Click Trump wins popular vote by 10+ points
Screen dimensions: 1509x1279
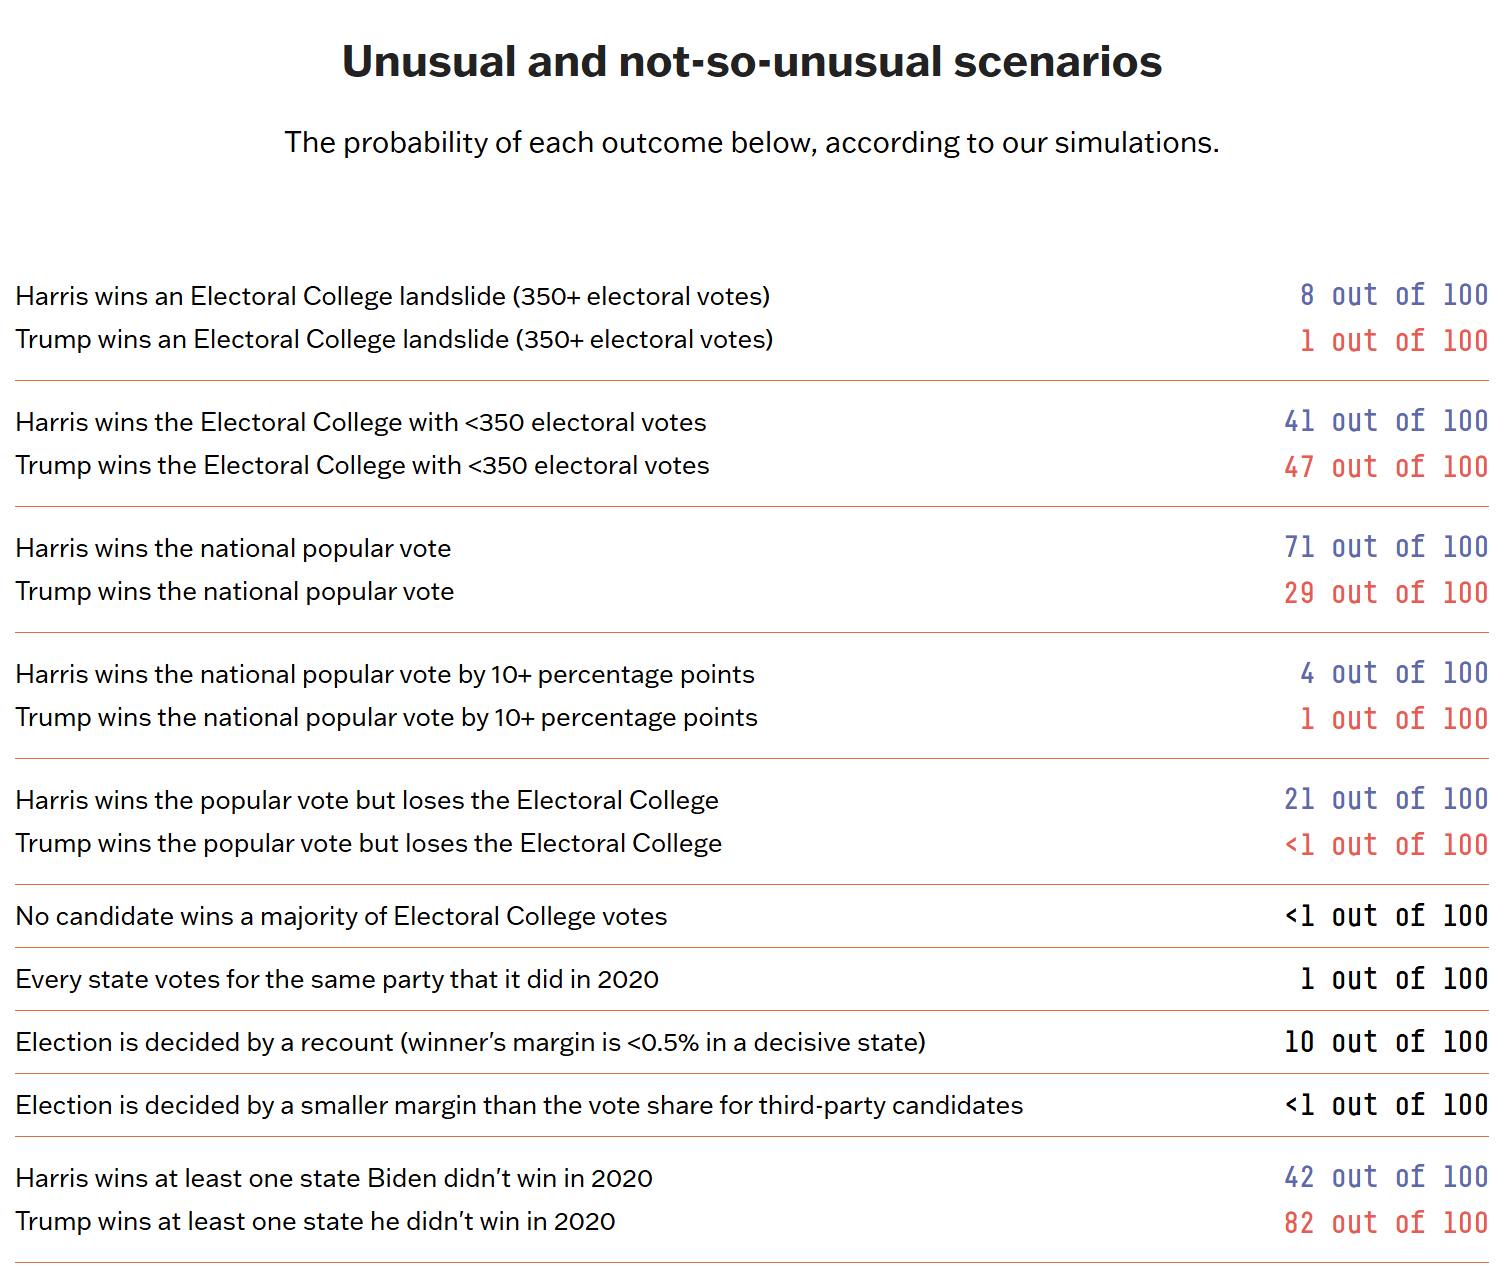tap(386, 718)
